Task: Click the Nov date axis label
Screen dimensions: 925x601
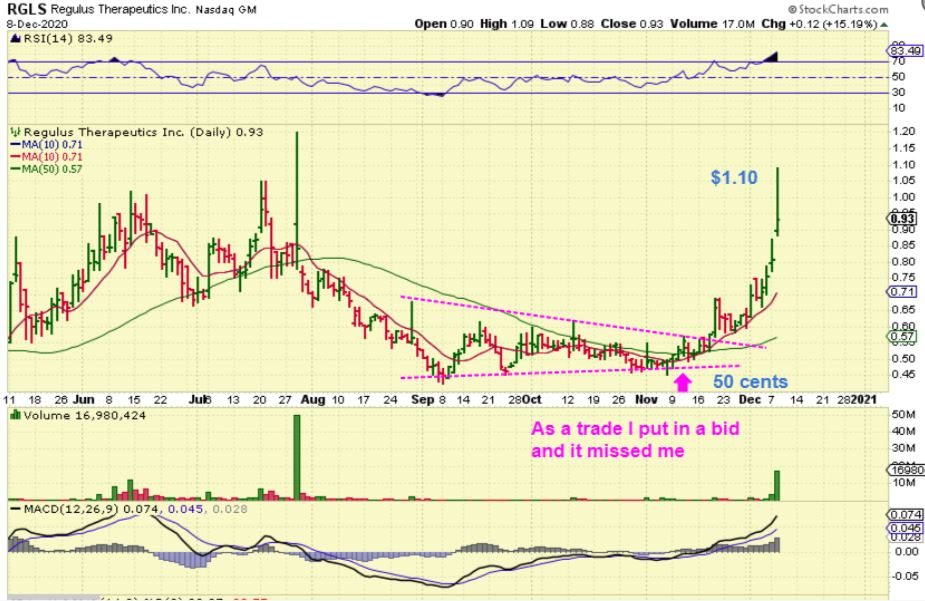Action: click(x=647, y=399)
